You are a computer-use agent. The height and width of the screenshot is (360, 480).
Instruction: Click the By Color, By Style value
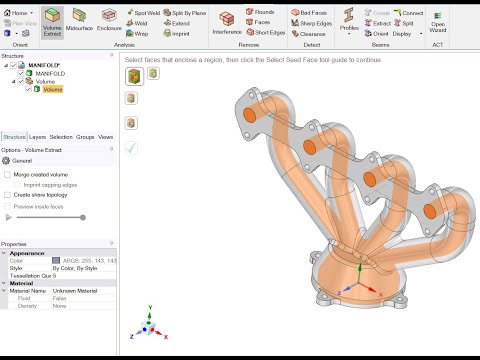[75, 268]
